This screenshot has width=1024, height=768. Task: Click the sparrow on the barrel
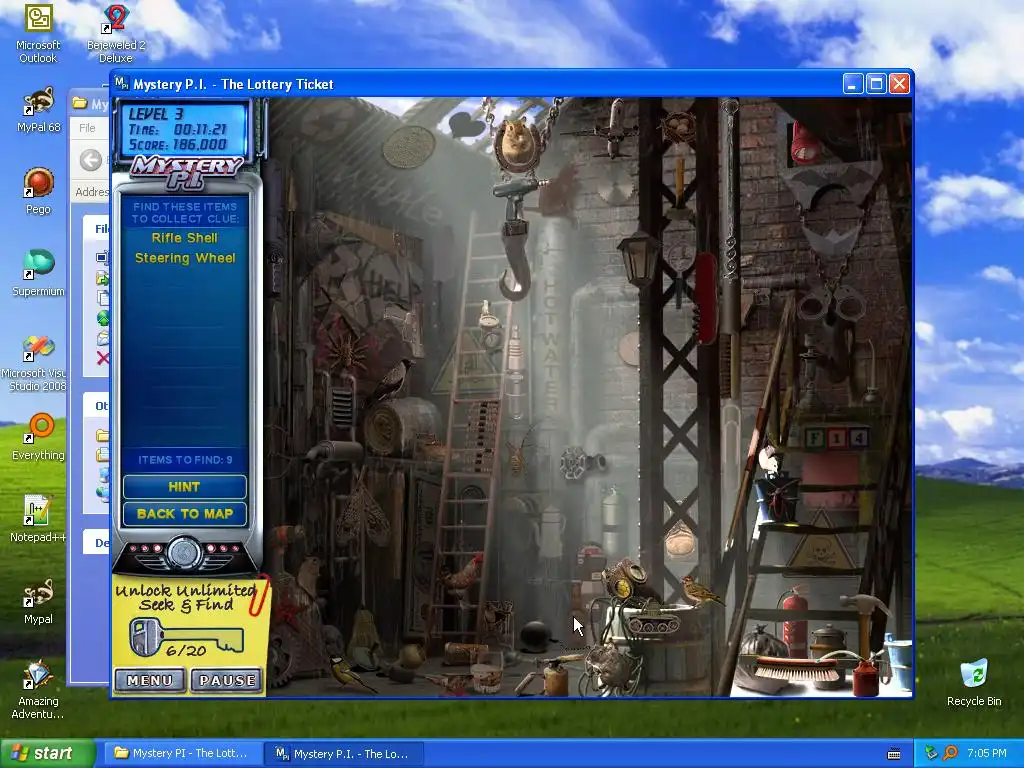click(701, 590)
